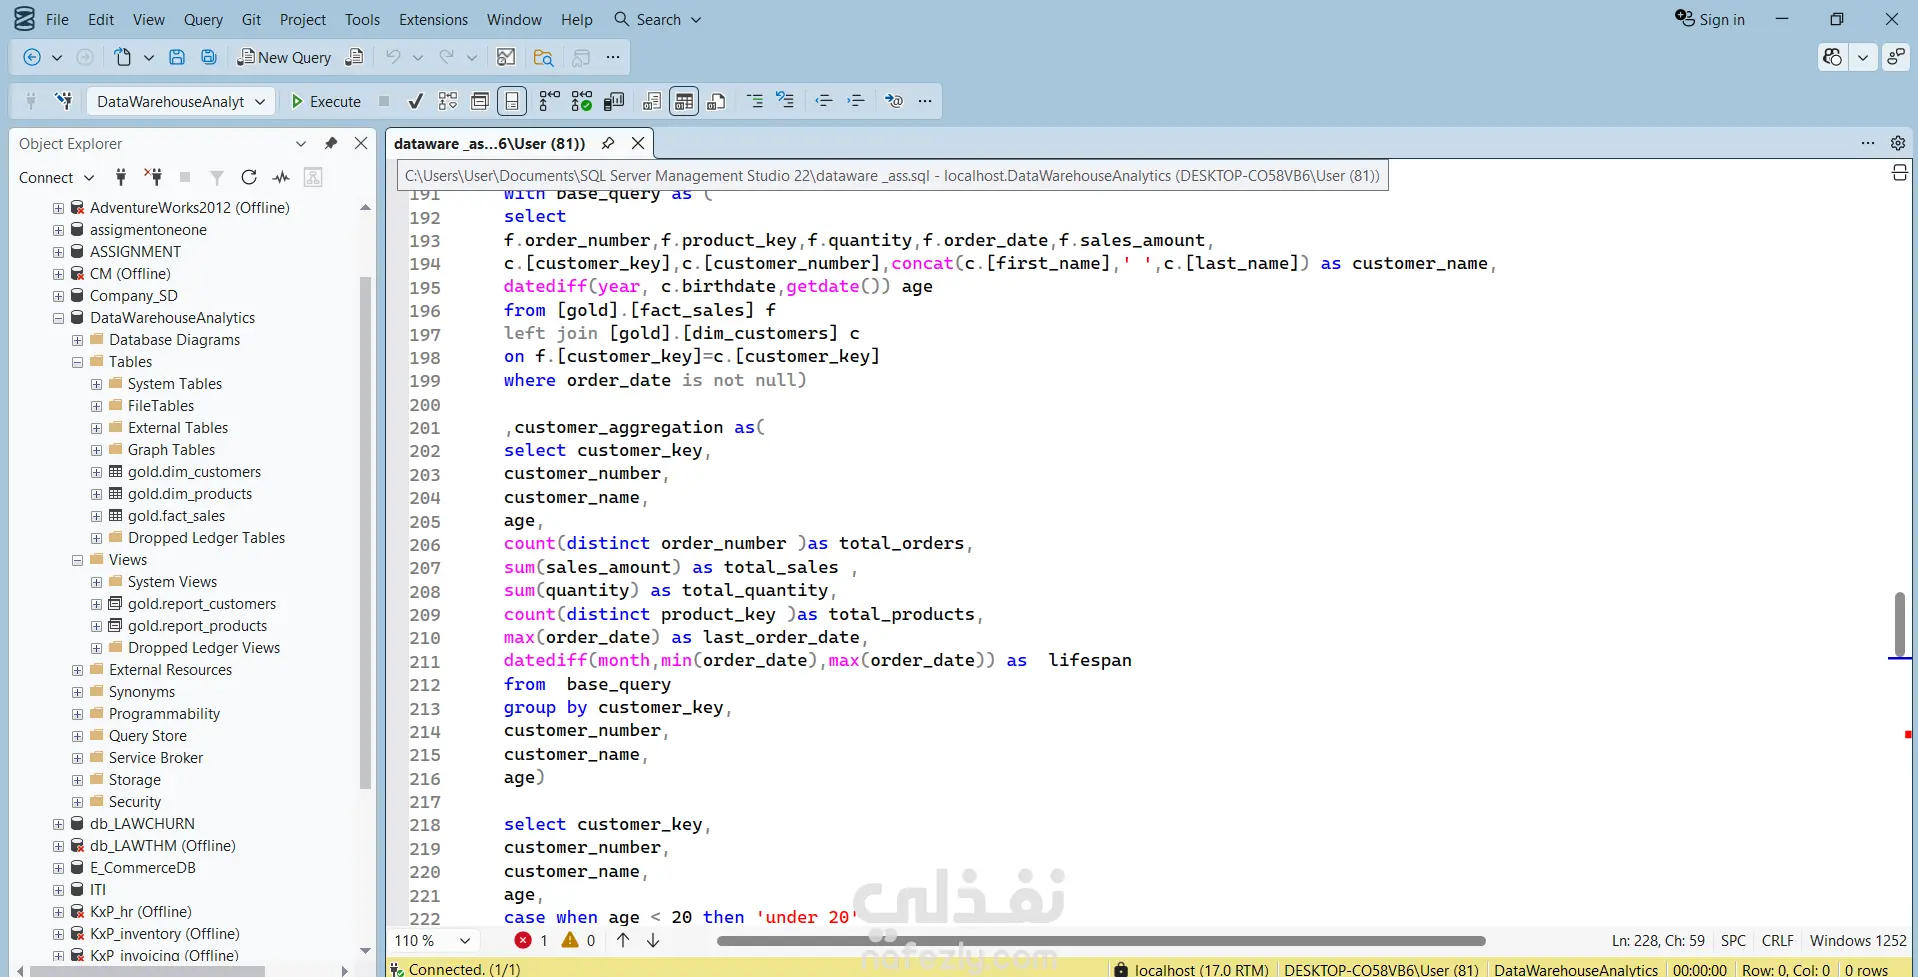Click Object Explorer activity monitor pulse icon
Screen dimensions: 1918x977
coord(281,177)
